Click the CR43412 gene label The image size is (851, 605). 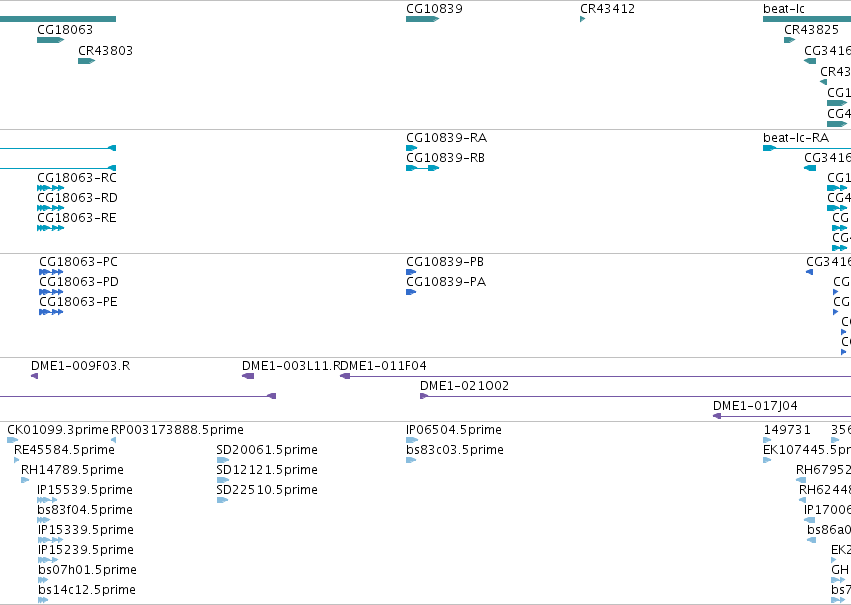click(x=607, y=9)
